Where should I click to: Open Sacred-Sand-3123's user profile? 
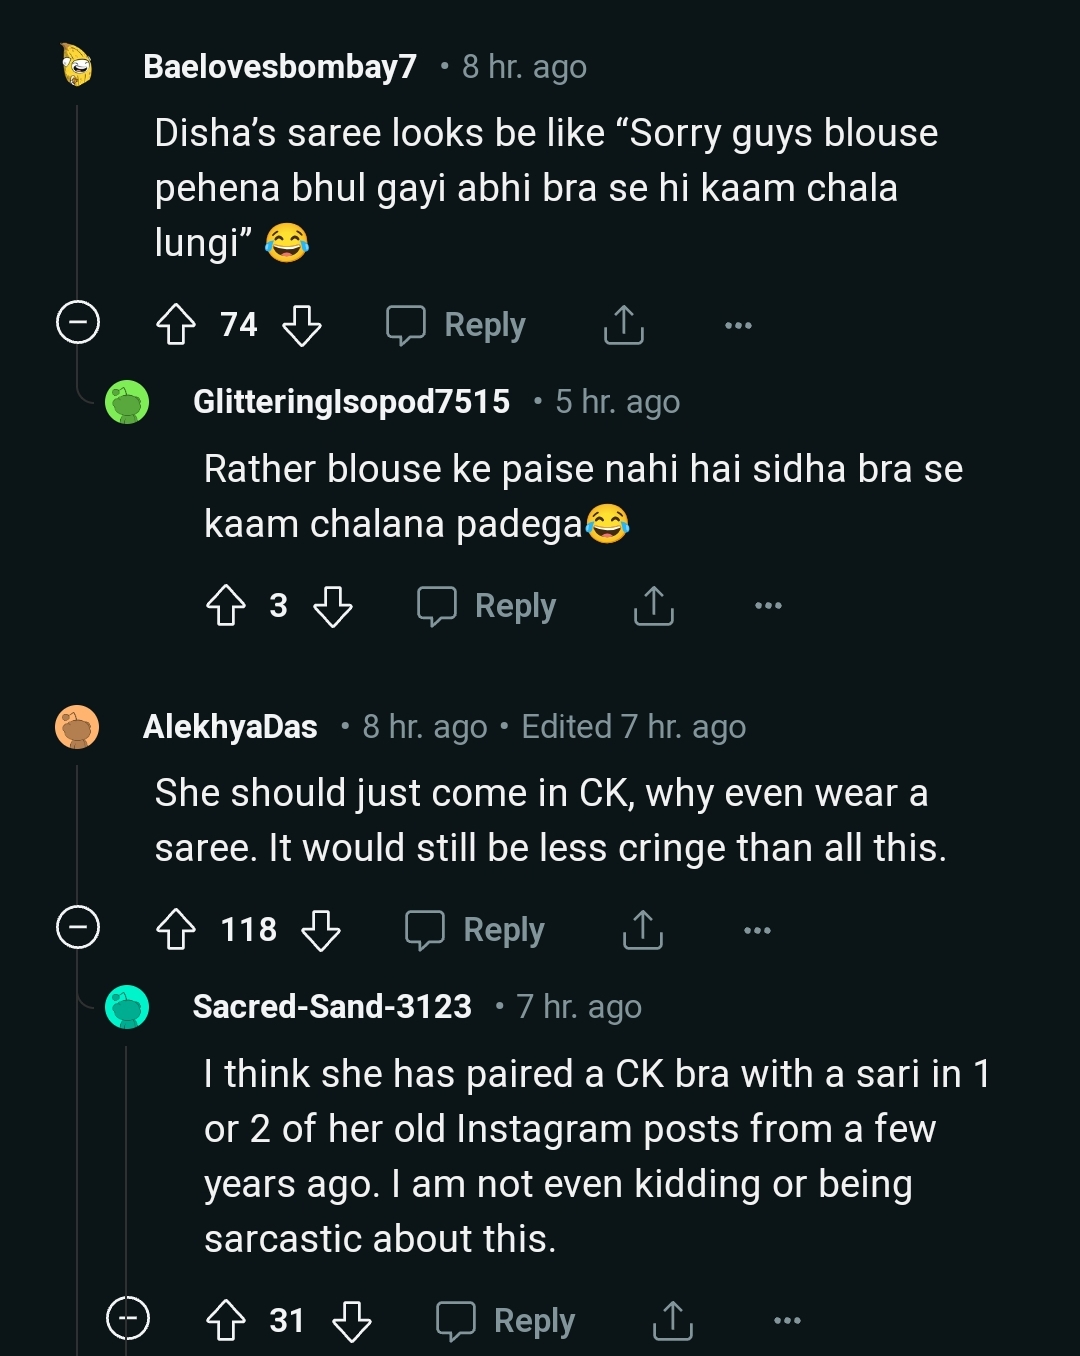[x=332, y=1007]
